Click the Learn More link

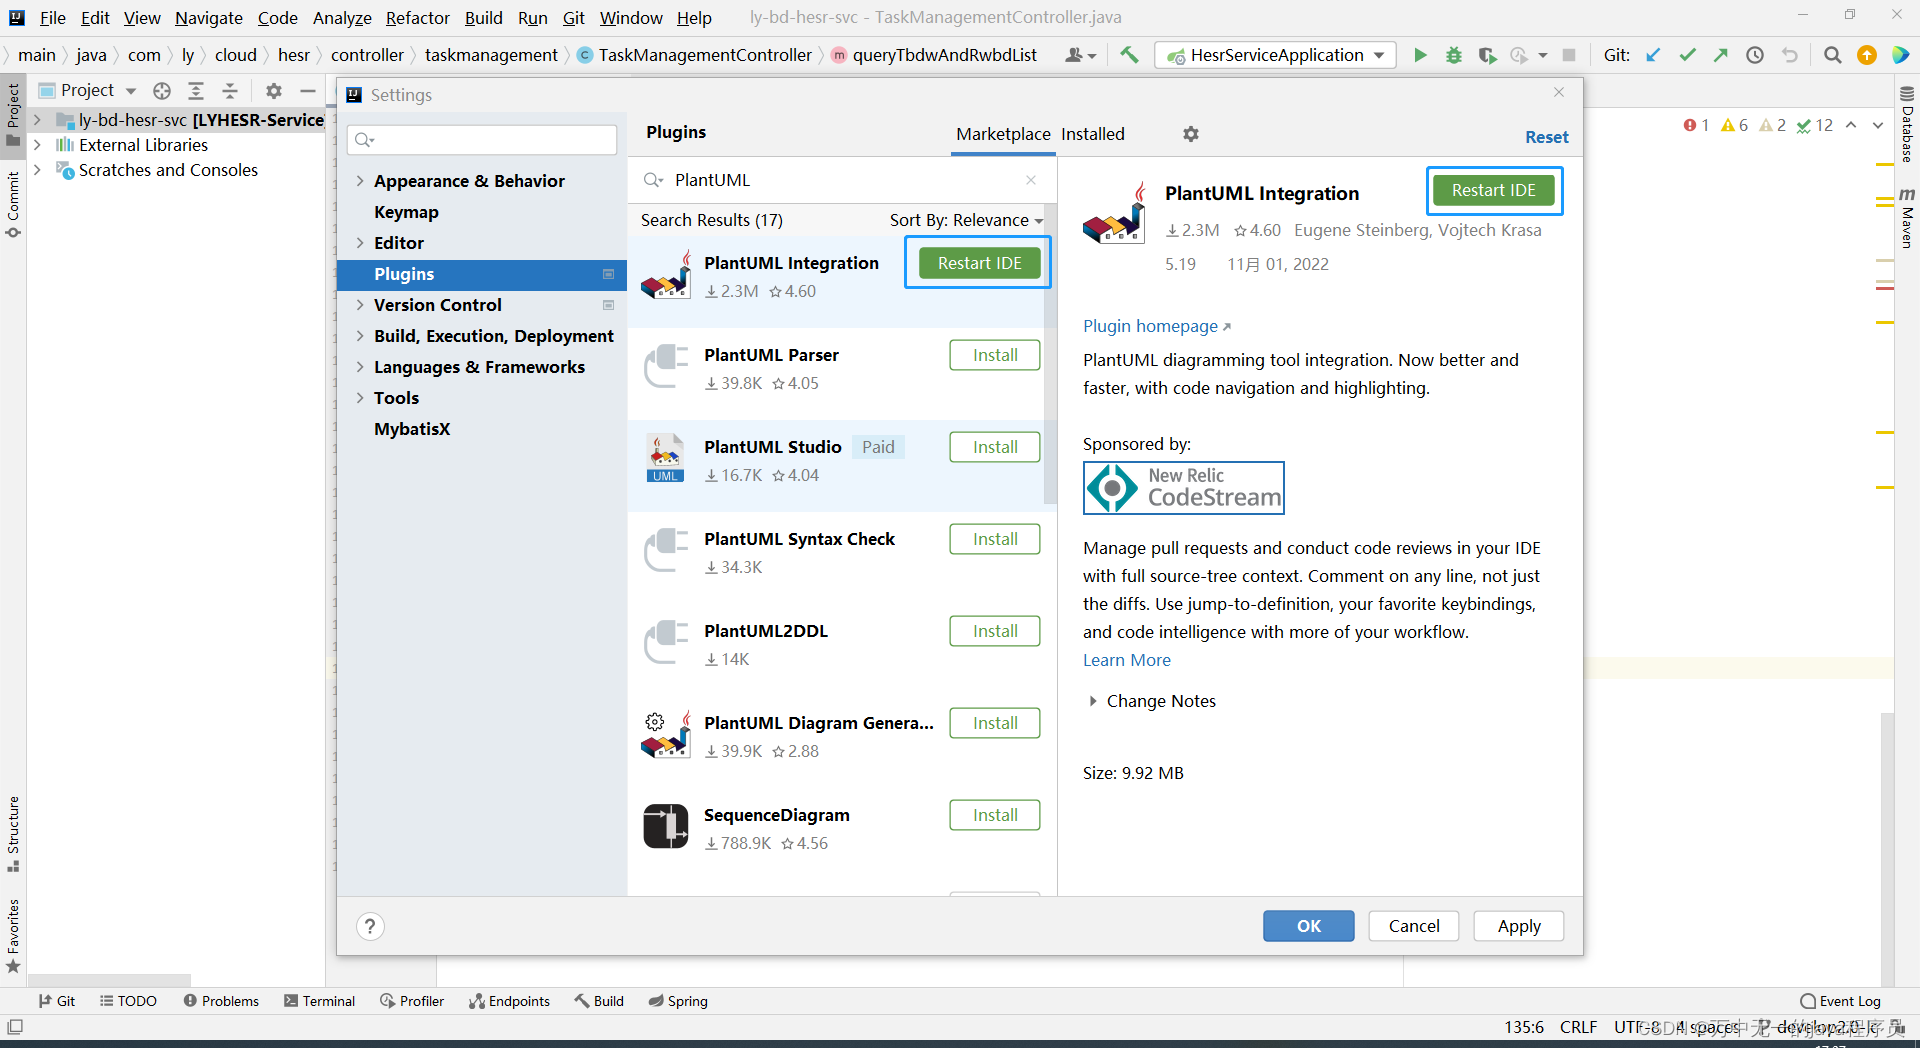point(1126,660)
